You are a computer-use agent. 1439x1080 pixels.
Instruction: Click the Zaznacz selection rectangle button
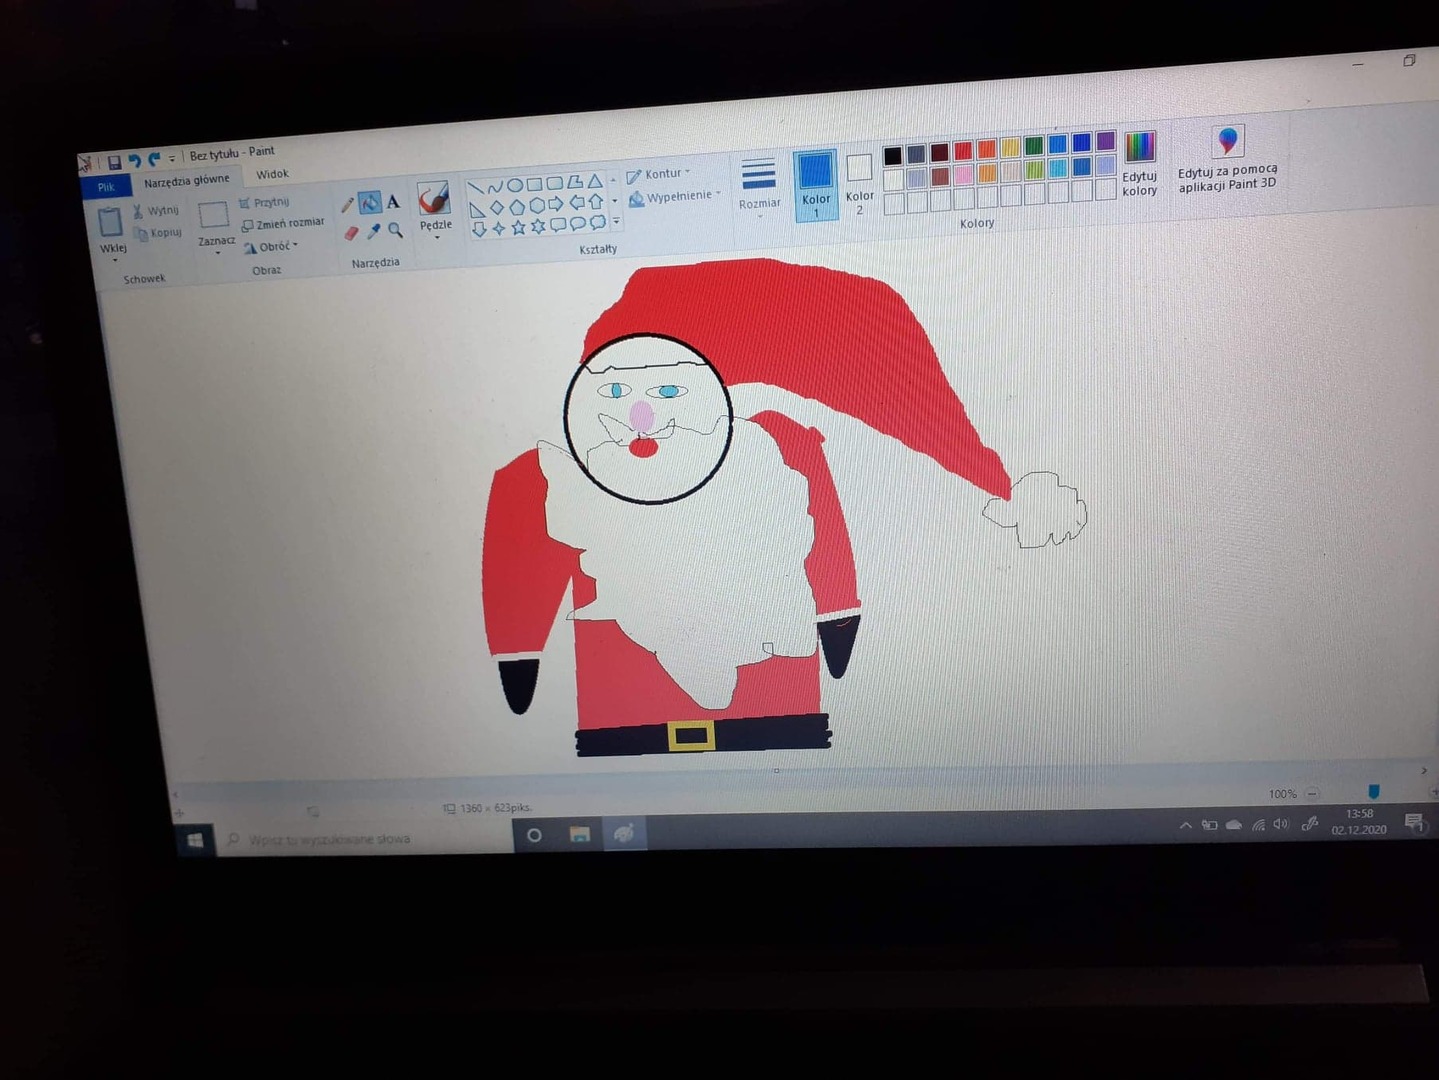point(213,214)
